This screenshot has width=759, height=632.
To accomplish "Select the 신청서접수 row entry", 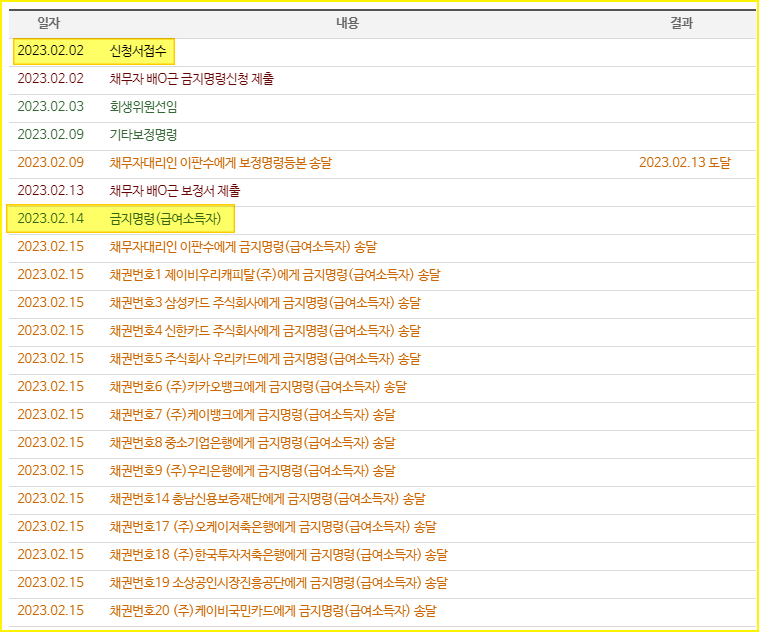I will [138, 50].
